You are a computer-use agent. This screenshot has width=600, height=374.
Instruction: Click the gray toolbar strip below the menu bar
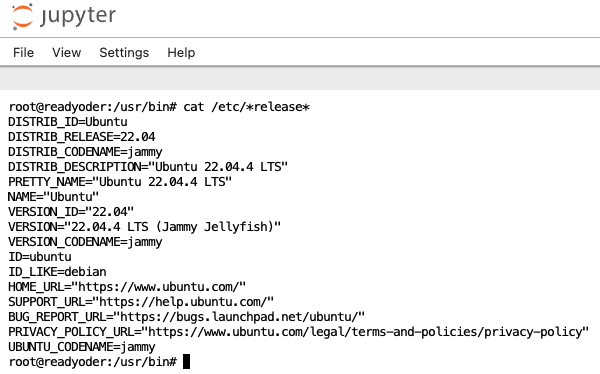[x=300, y=79]
